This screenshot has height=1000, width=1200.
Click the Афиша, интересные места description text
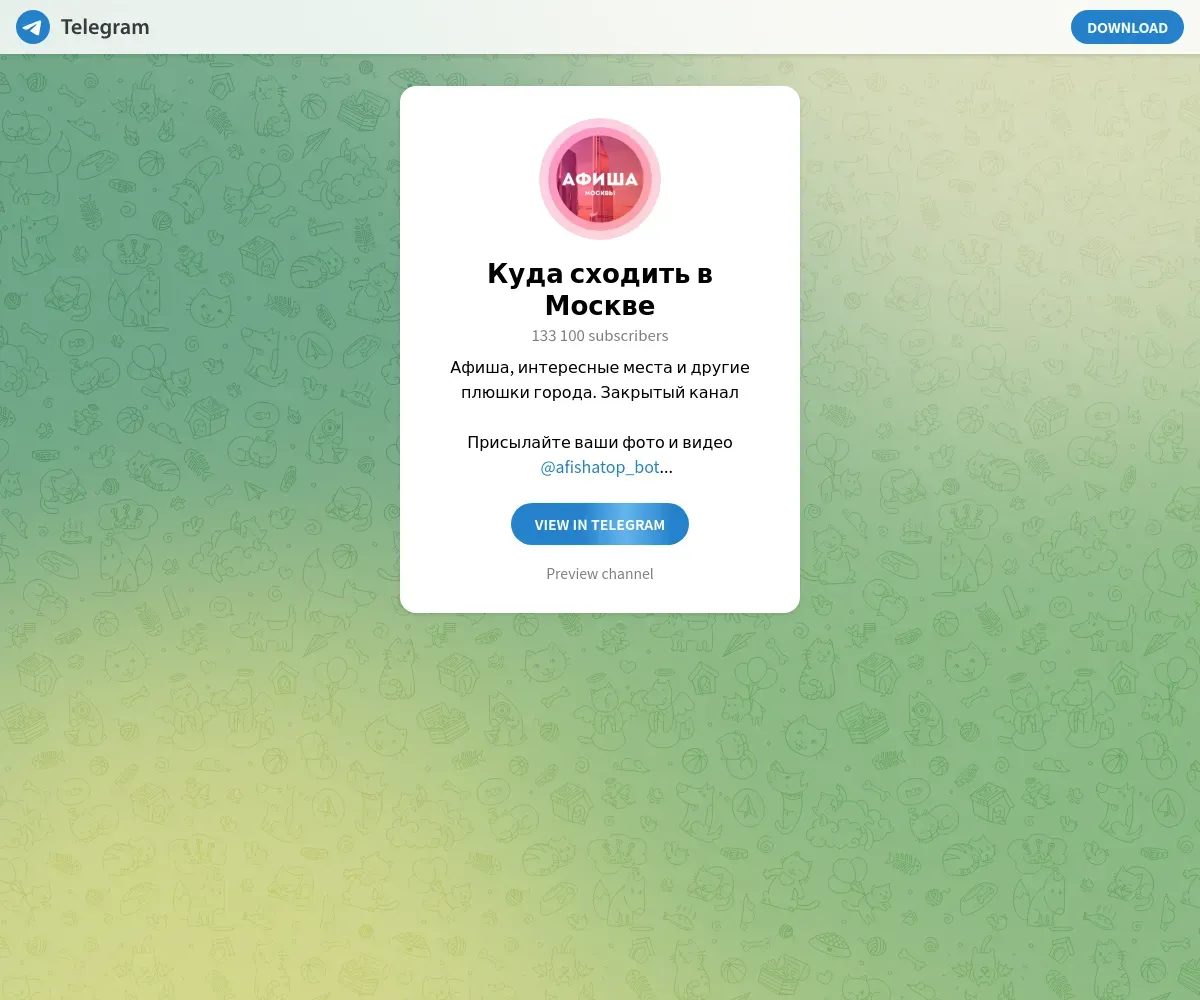click(600, 380)
